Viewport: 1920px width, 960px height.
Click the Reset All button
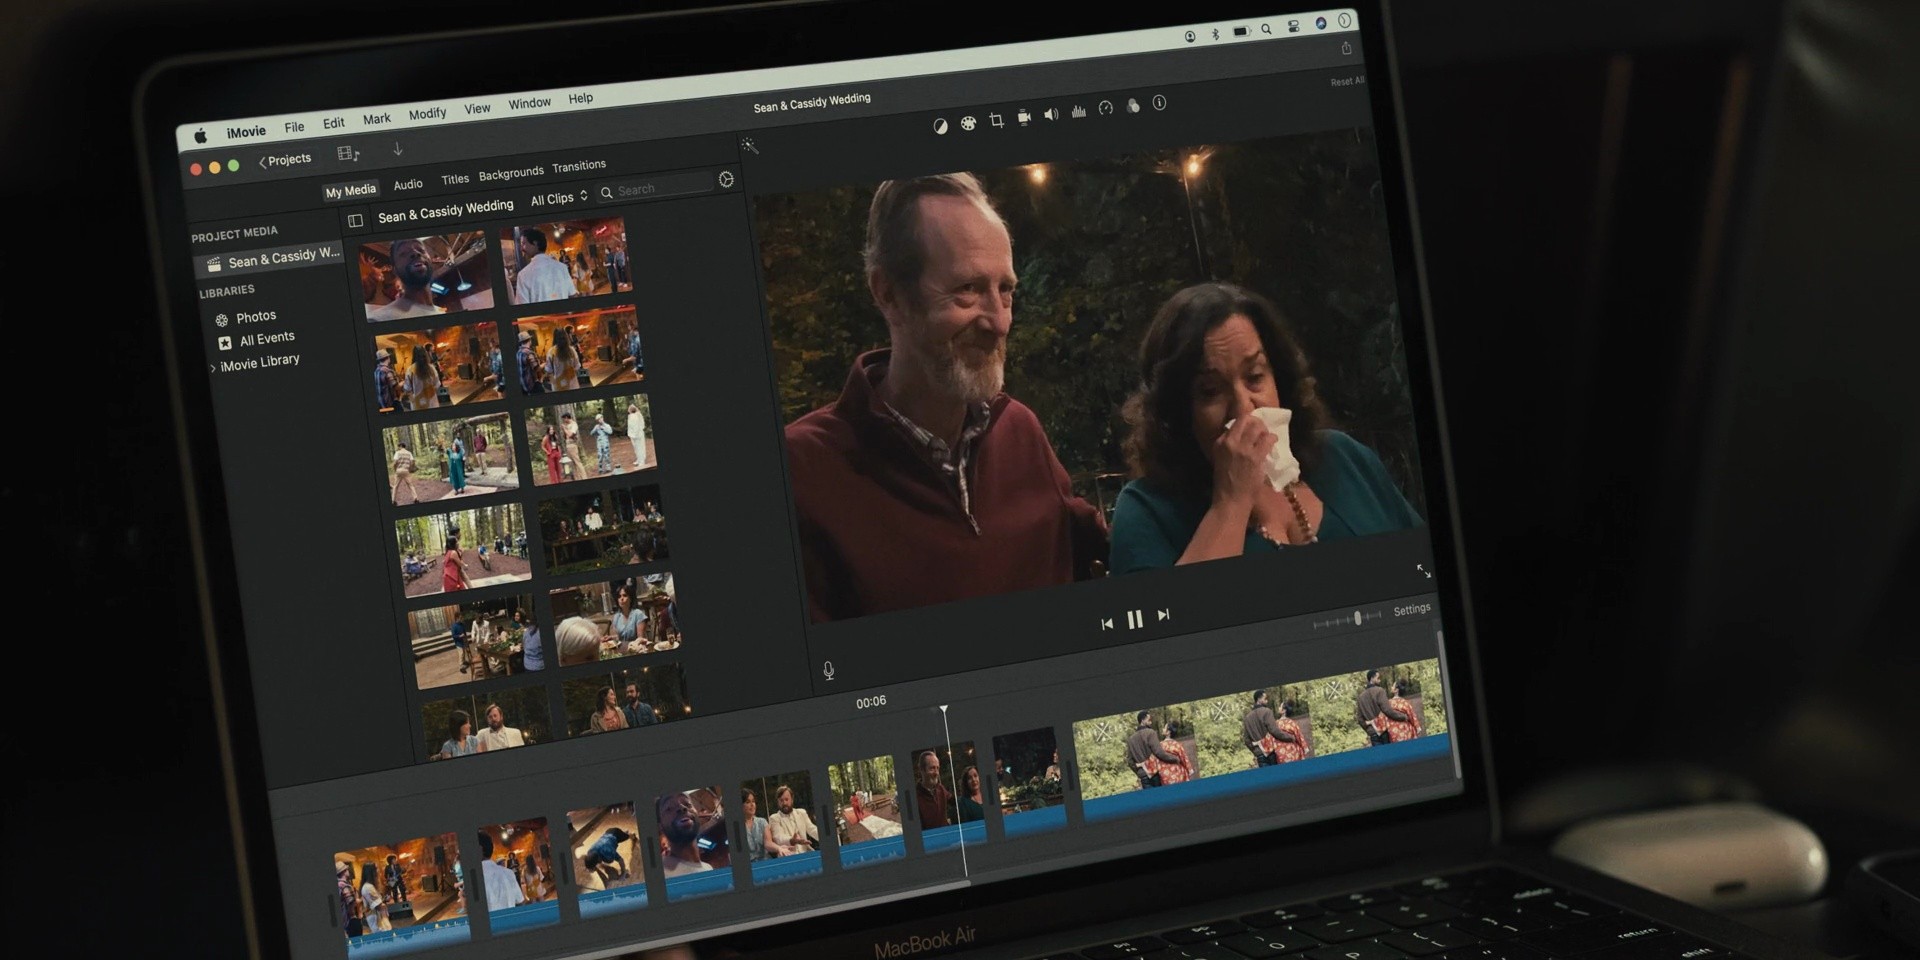(1347, 81)
